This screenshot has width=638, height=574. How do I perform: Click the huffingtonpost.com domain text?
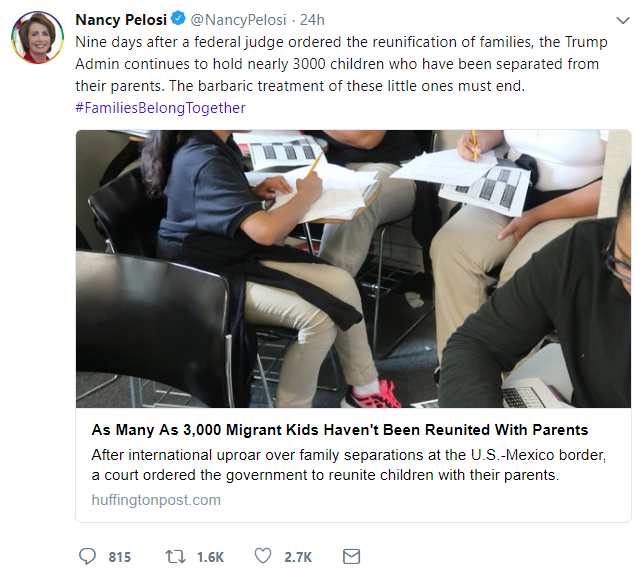156,500
